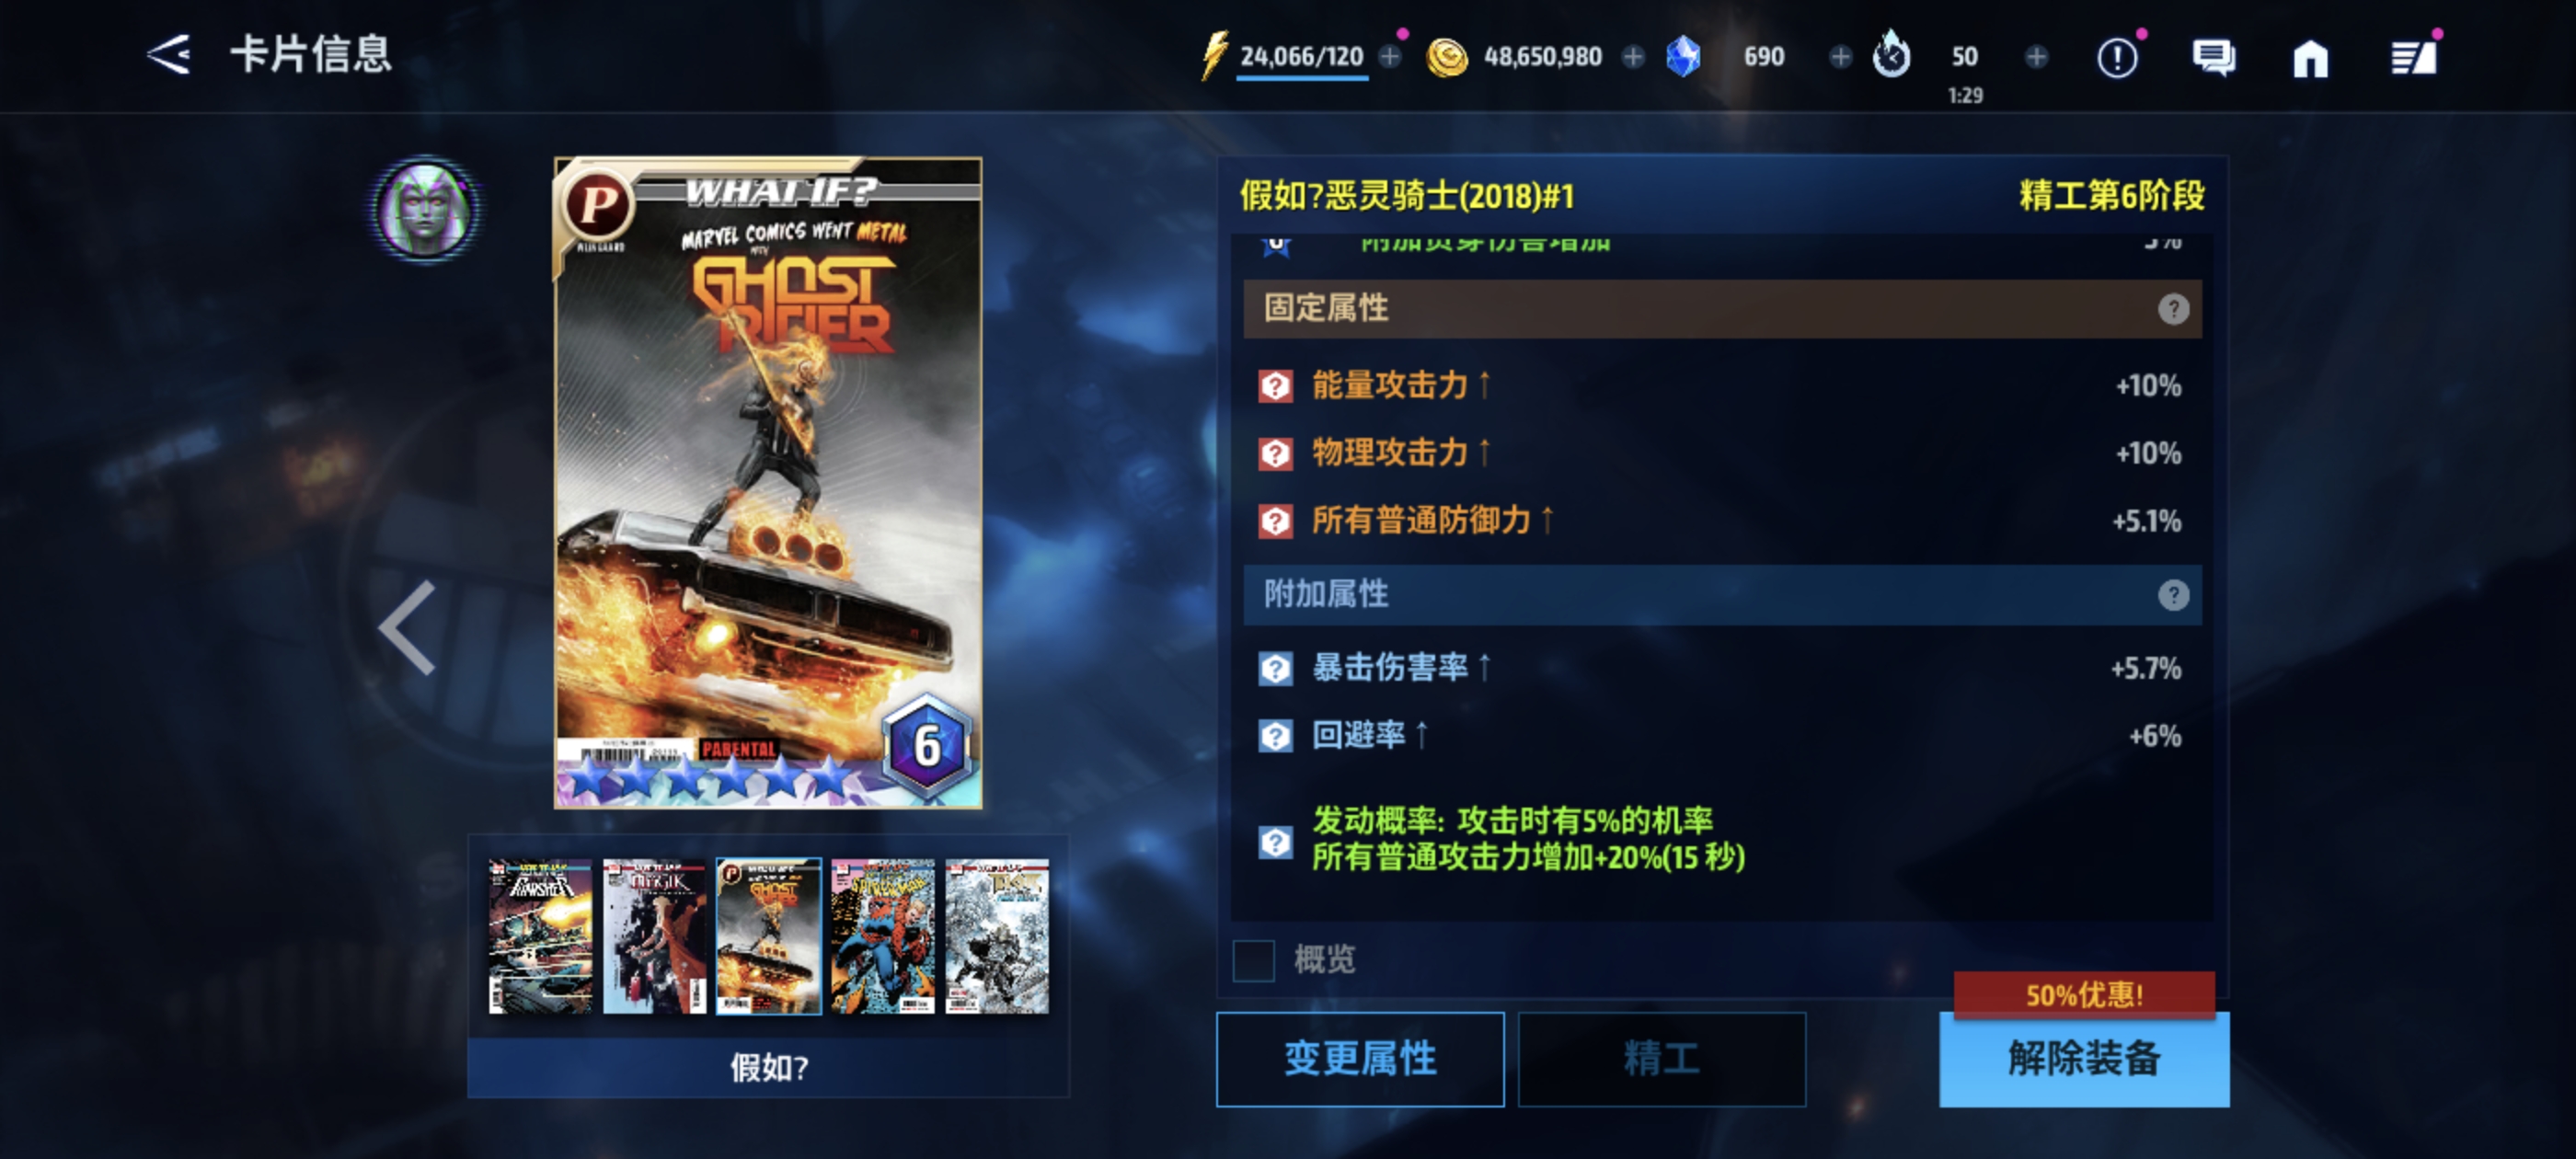Open the notice exclamation icon

coord(2117,58)
